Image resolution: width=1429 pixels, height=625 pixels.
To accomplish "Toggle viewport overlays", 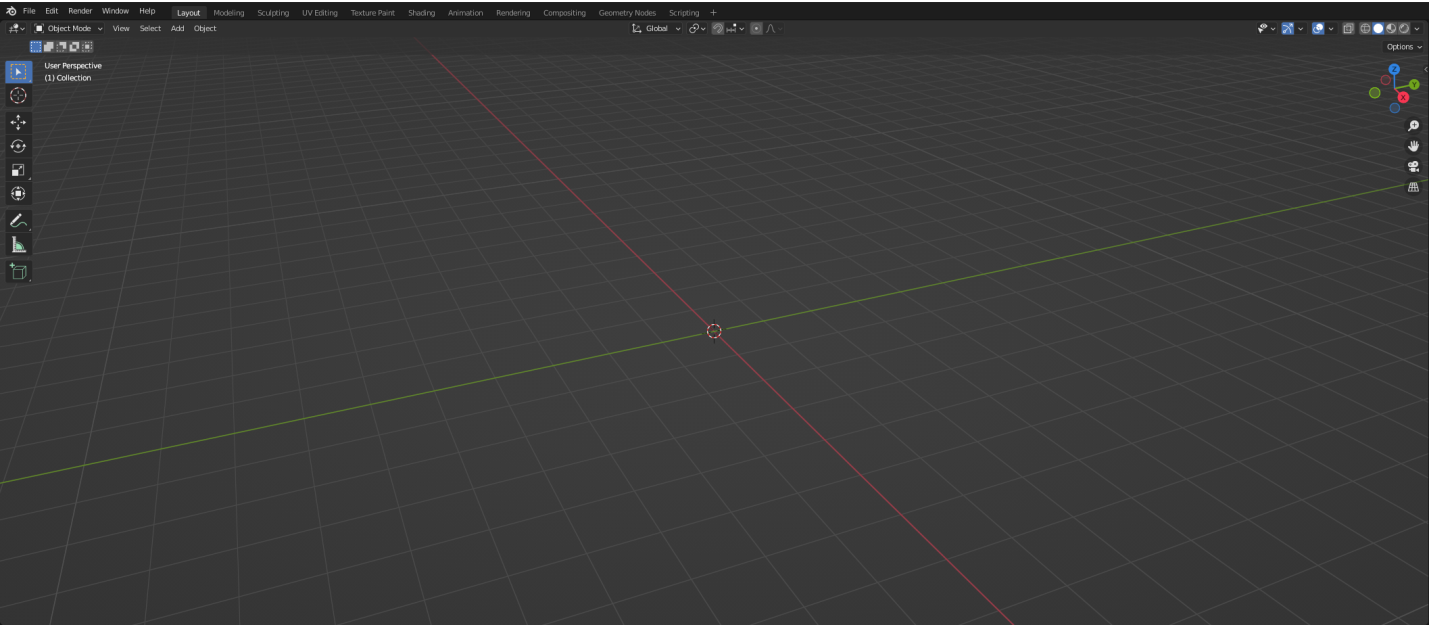I will pos(1318,28).
